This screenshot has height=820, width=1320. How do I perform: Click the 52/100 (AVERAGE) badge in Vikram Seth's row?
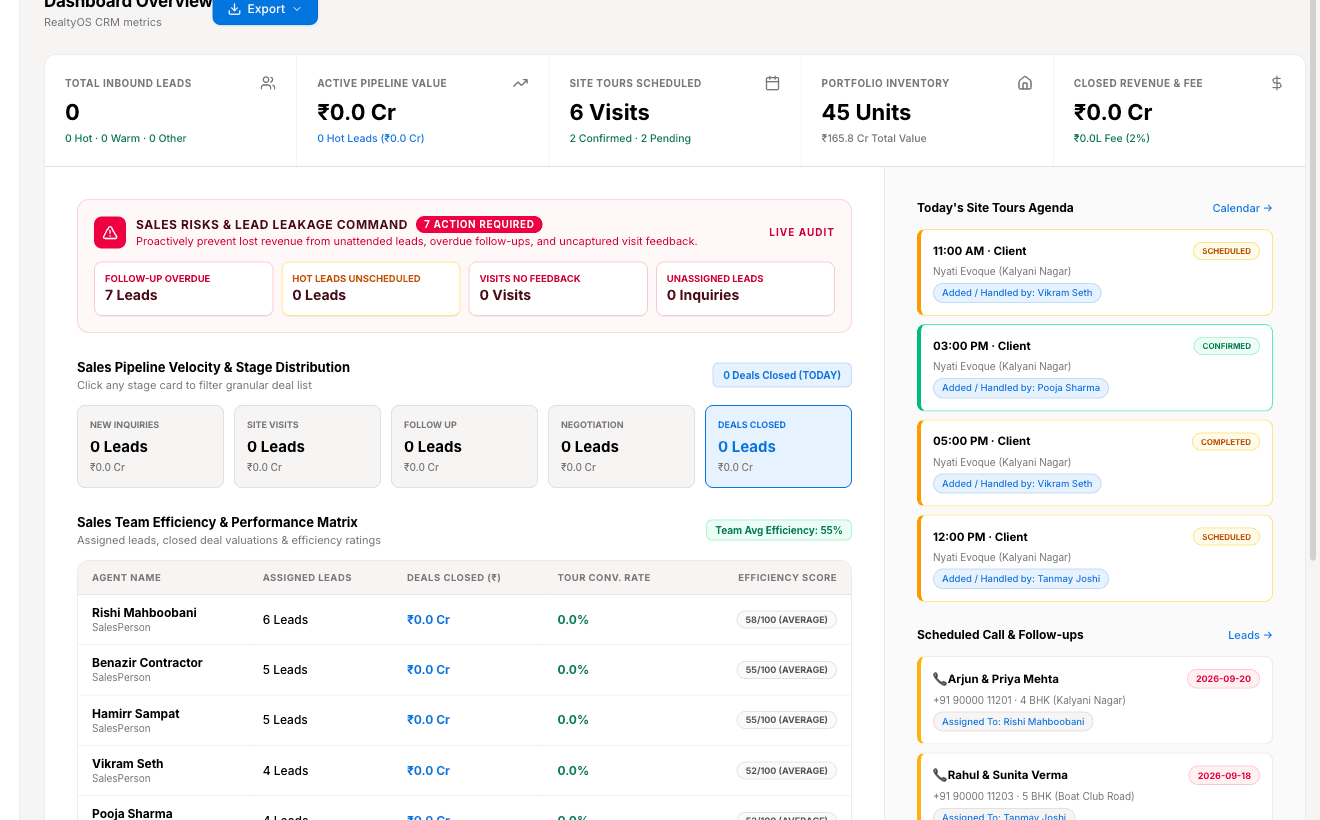787,771
